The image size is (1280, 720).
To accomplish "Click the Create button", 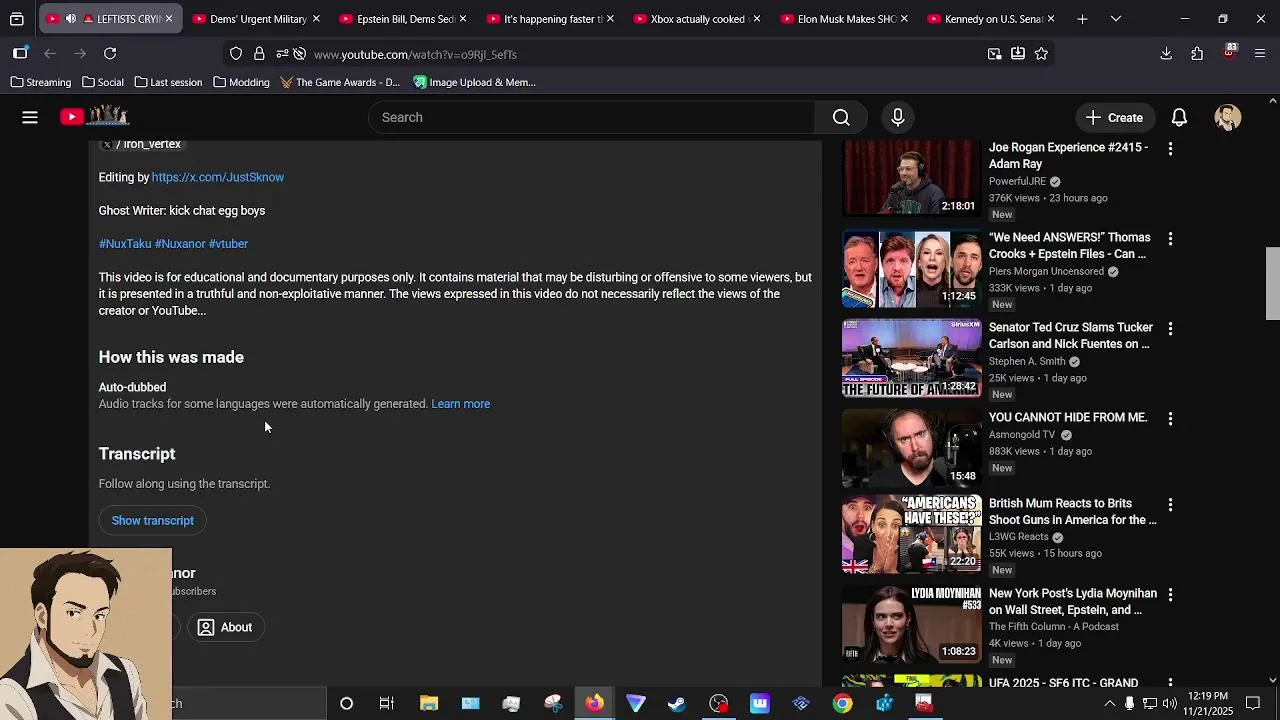I will tap(1115, 117).
